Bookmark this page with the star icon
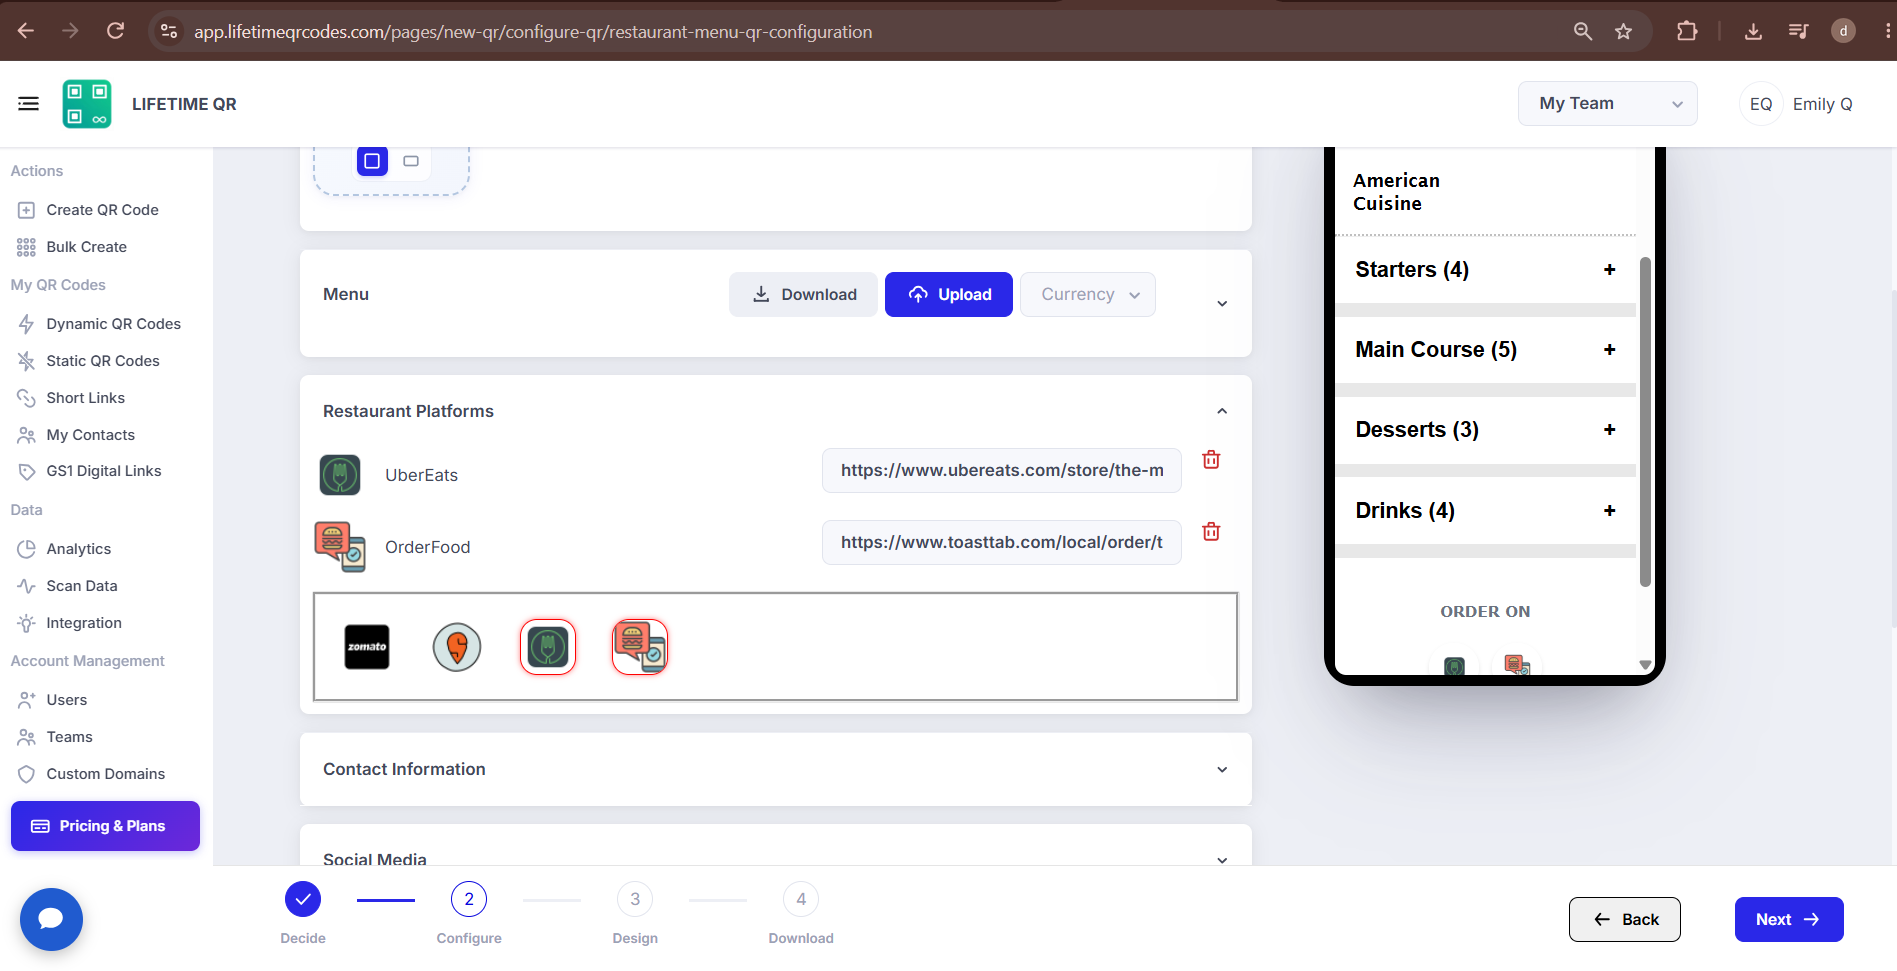 pyautogui.click(x=1623, y=31)
